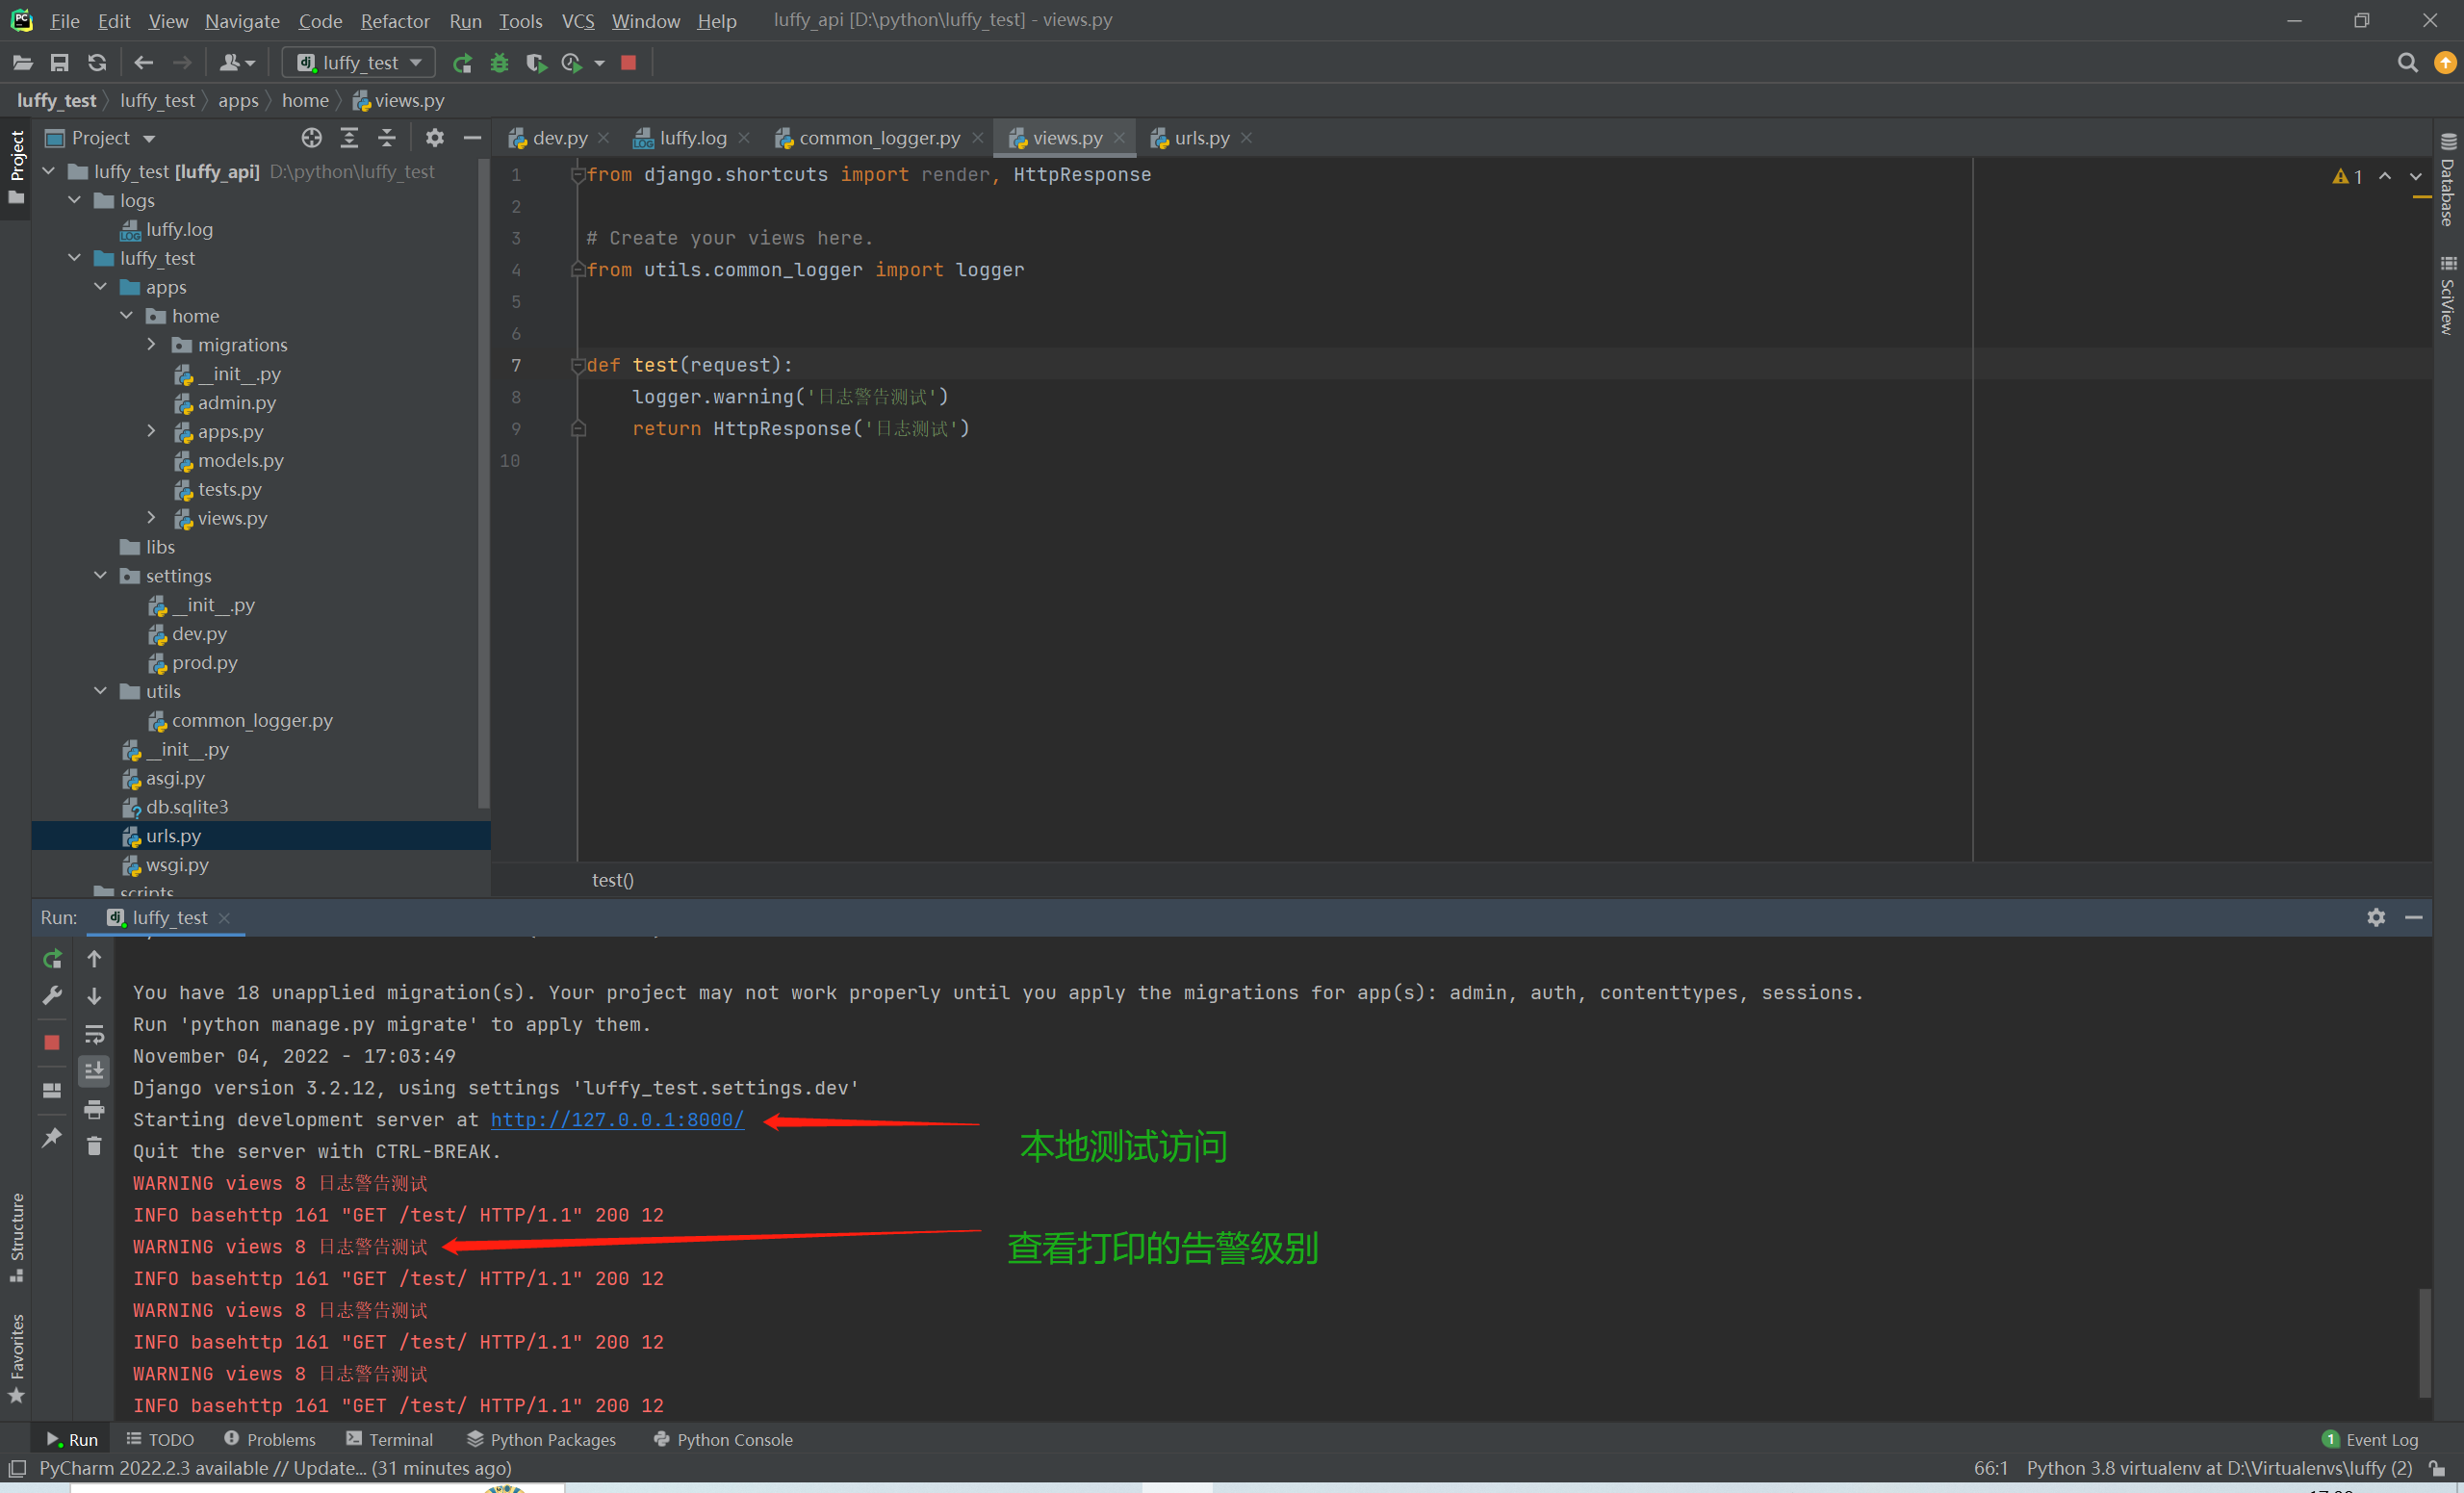Clear console with the trash icon

[94, 1146]
